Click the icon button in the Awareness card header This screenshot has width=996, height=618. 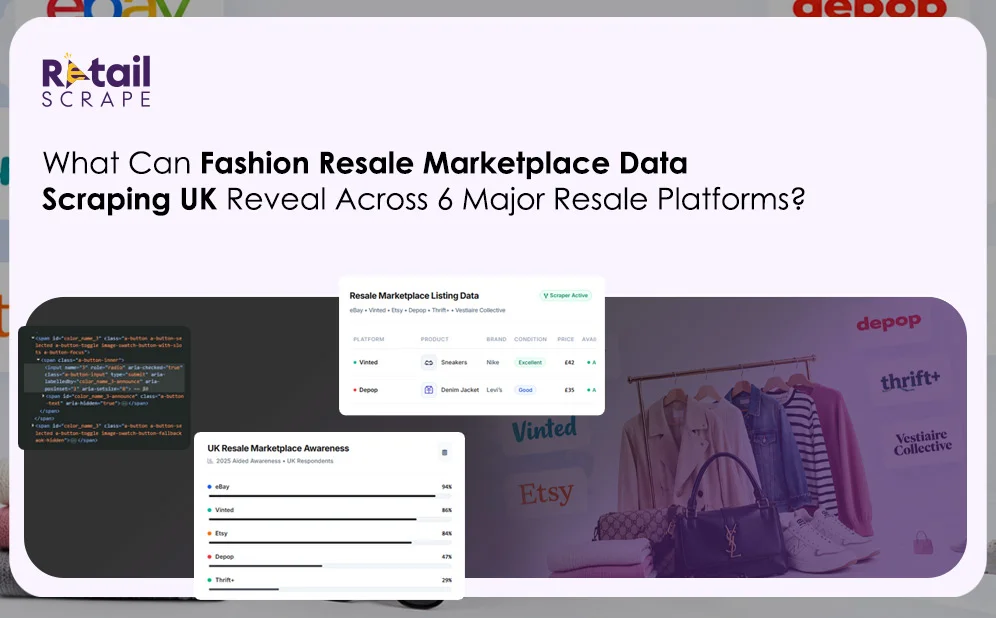coord(445,452)
